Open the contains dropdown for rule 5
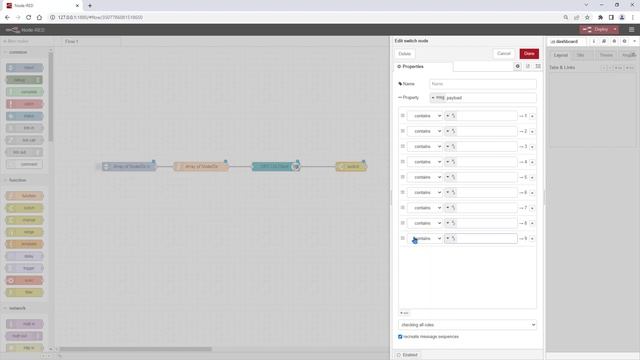 [x=424, y=177]
